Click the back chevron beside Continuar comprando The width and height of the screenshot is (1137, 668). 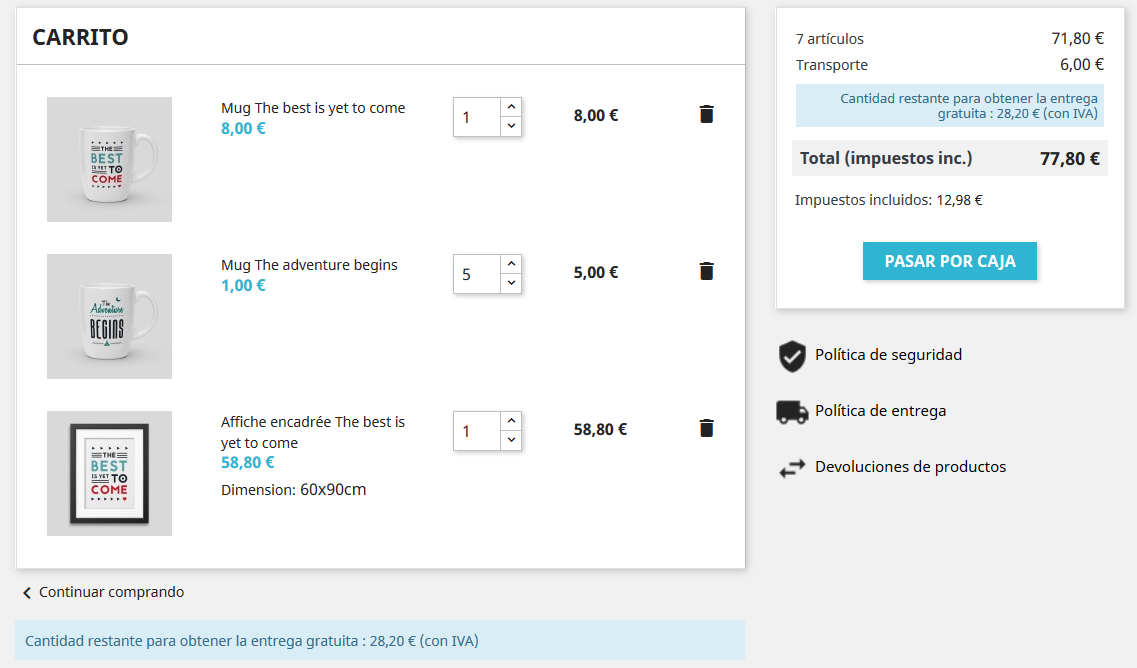(27, 593)
